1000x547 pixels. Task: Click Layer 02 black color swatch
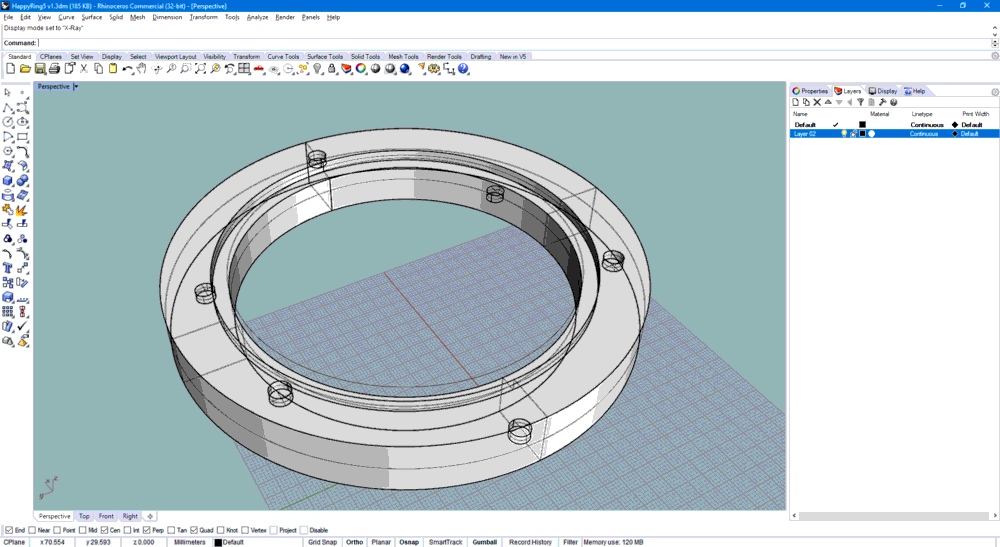pyautogui.click(x=862, y=134)
